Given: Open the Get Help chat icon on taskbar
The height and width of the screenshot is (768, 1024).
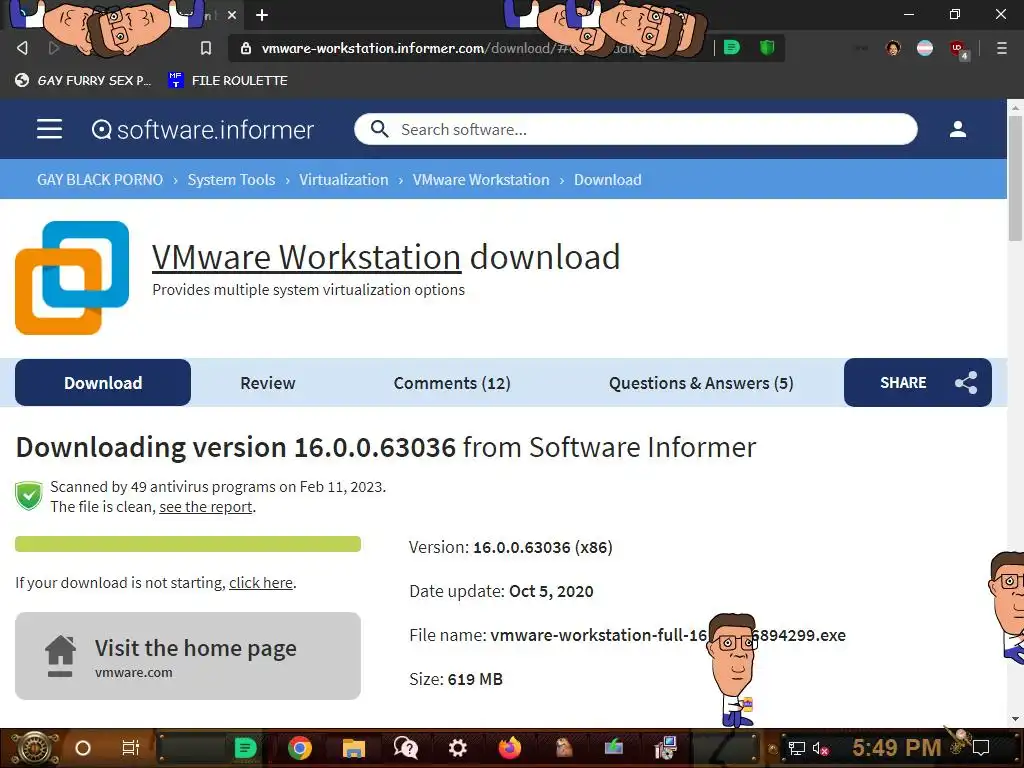Looking at the screenshot, I should [x=406, y=748].
